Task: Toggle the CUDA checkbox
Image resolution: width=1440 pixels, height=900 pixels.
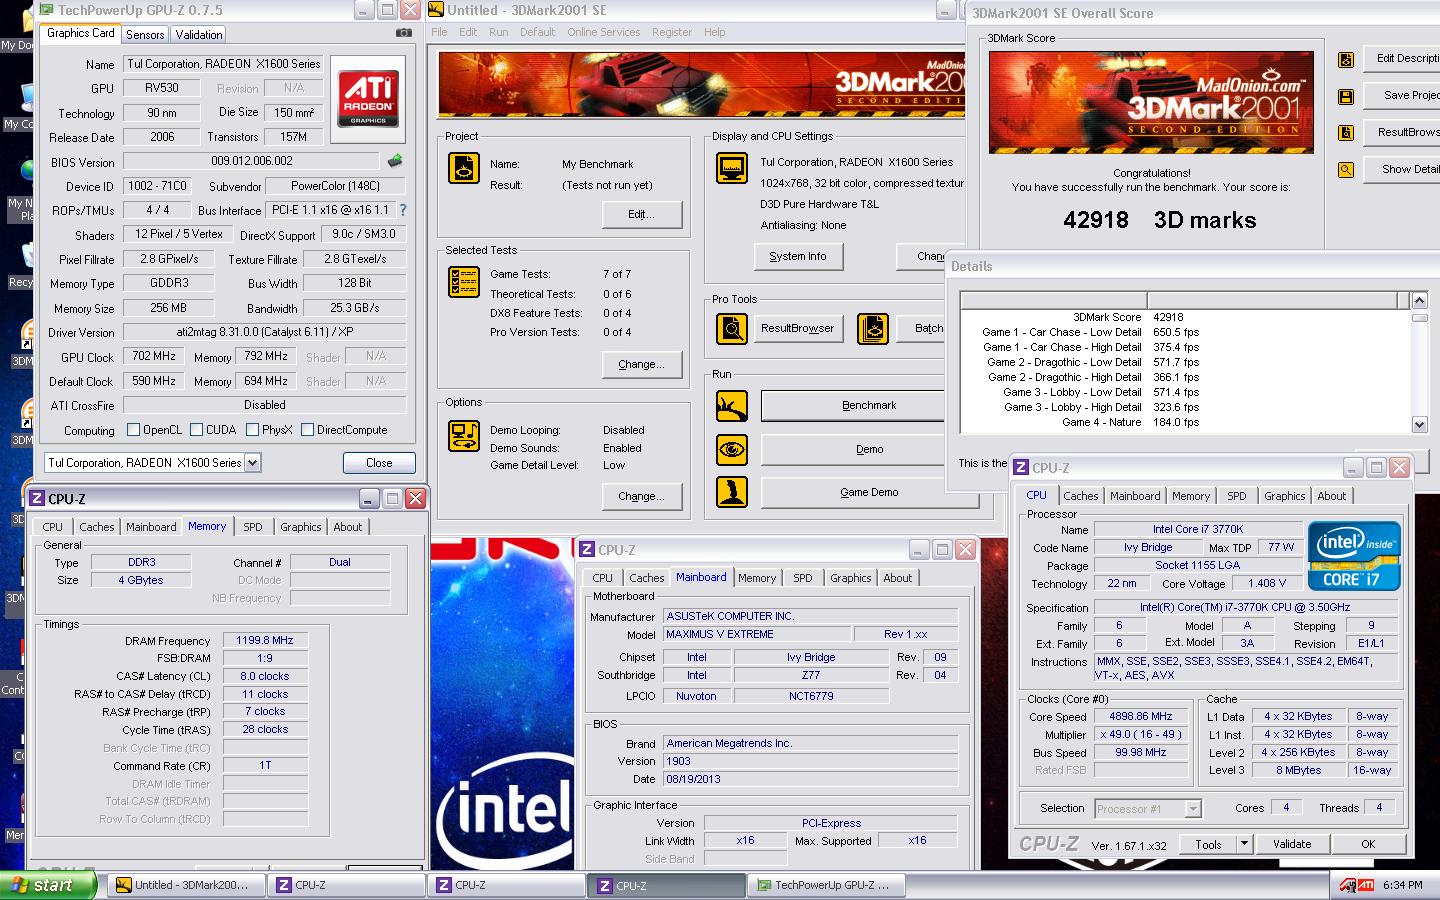Action: 196,430
